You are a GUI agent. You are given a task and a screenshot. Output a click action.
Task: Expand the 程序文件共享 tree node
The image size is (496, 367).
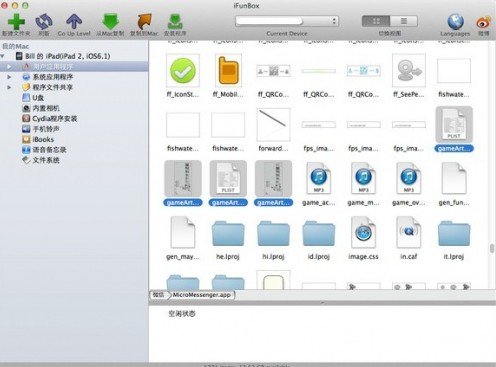(9, 87)
